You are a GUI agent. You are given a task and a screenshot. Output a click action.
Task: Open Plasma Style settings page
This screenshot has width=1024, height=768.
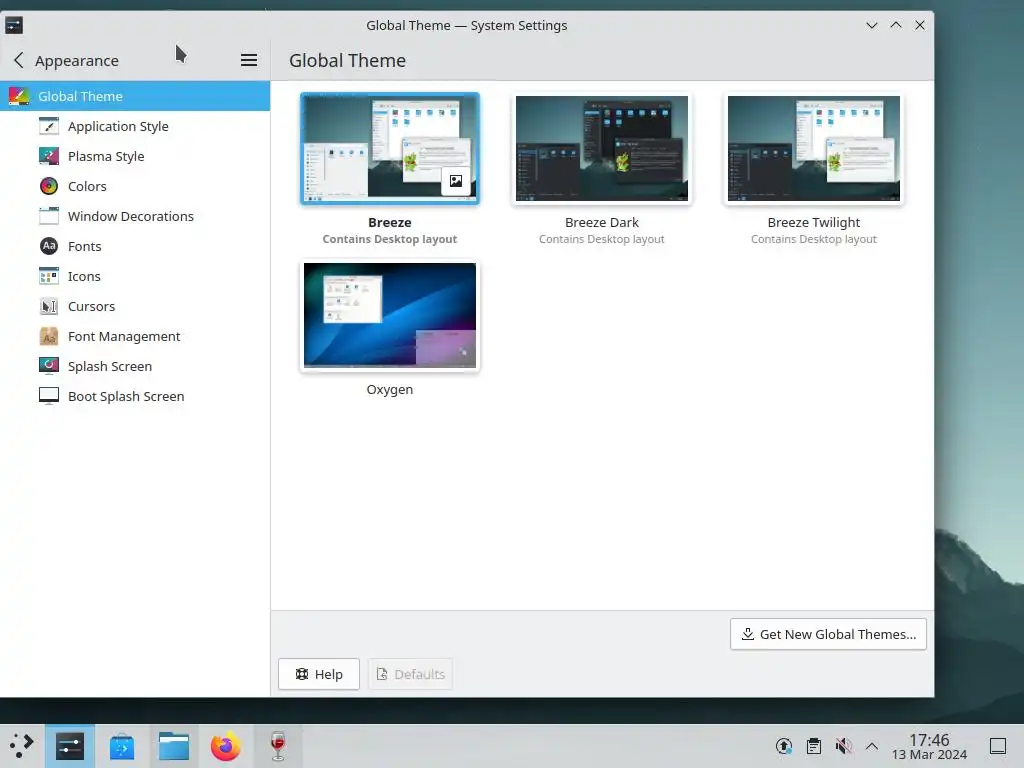[x=135, y=156]
